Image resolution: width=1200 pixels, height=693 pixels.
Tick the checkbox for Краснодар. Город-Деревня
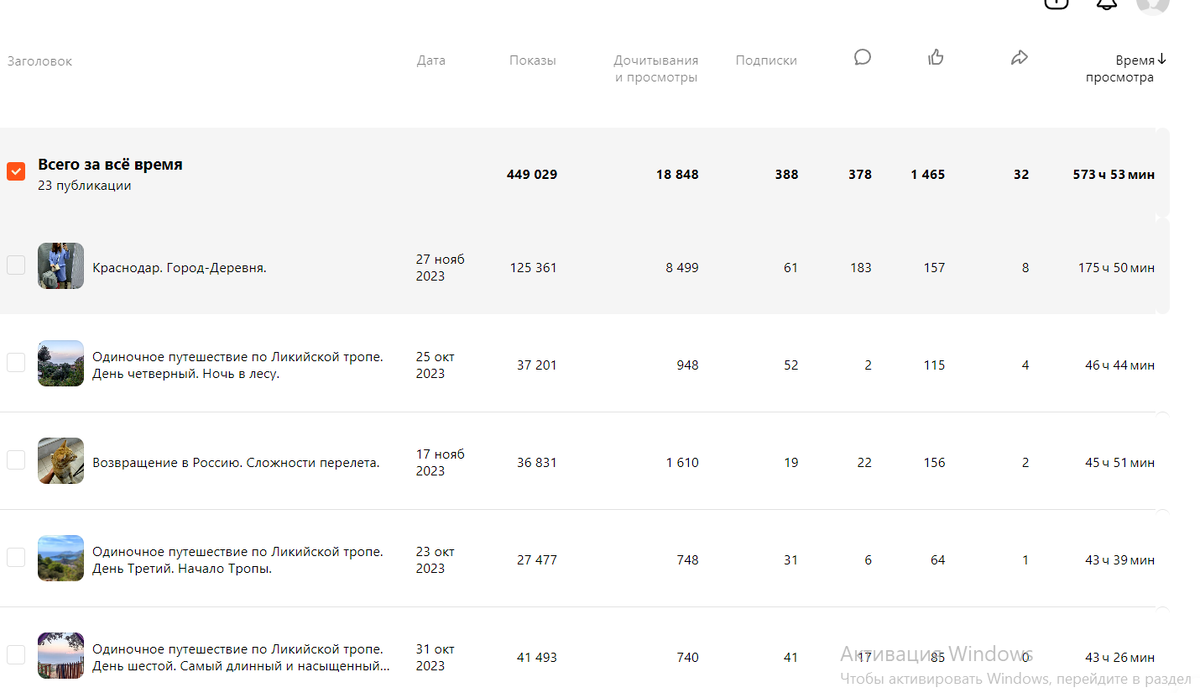click(16, 265)
